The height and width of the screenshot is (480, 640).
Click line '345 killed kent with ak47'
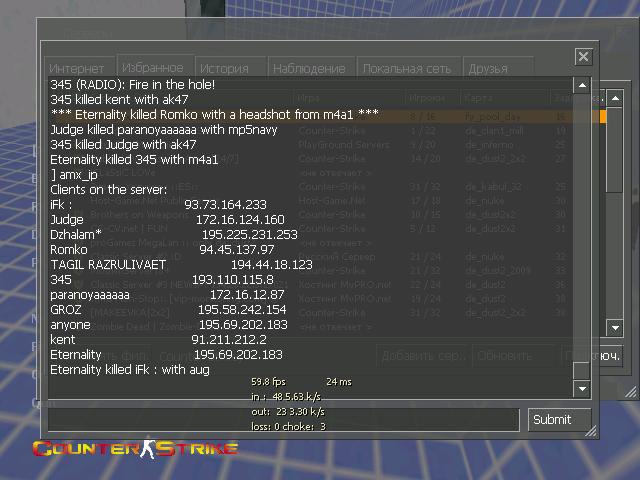coord(119,100)
